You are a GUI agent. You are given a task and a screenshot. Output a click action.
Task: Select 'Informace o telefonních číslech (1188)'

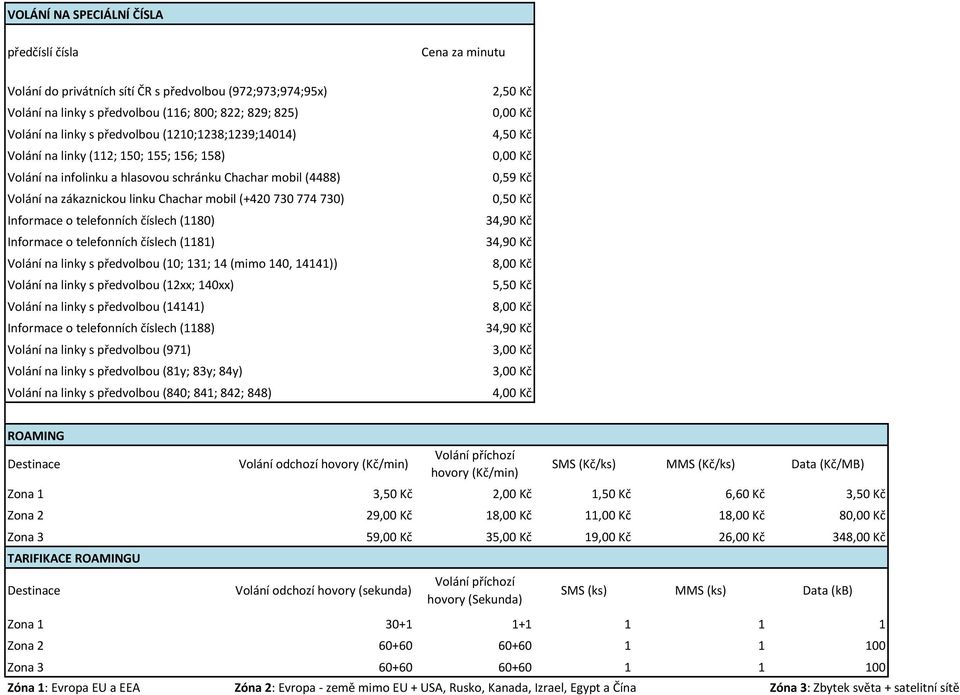click(269, 328)
